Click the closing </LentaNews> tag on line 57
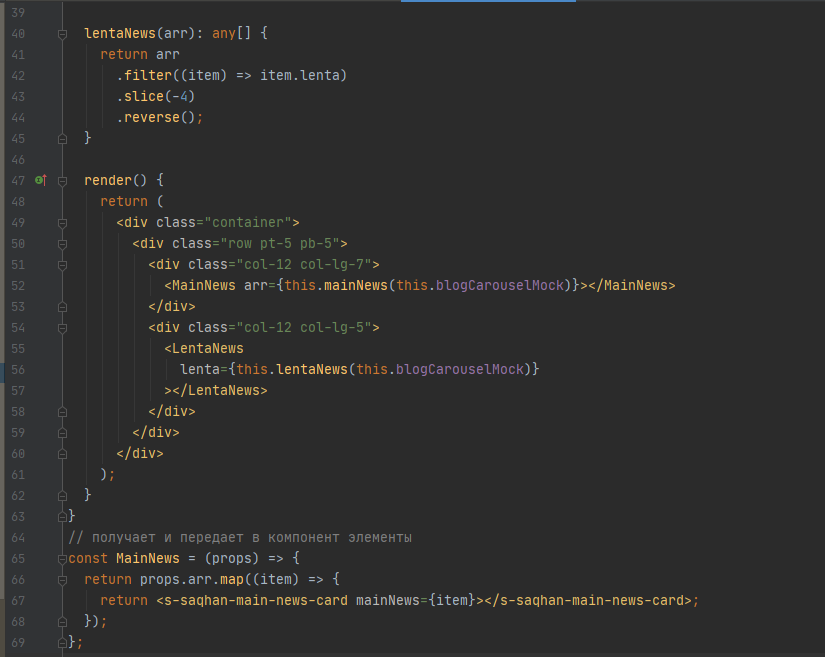Screen dimensions: 825x657 point(220,391)
